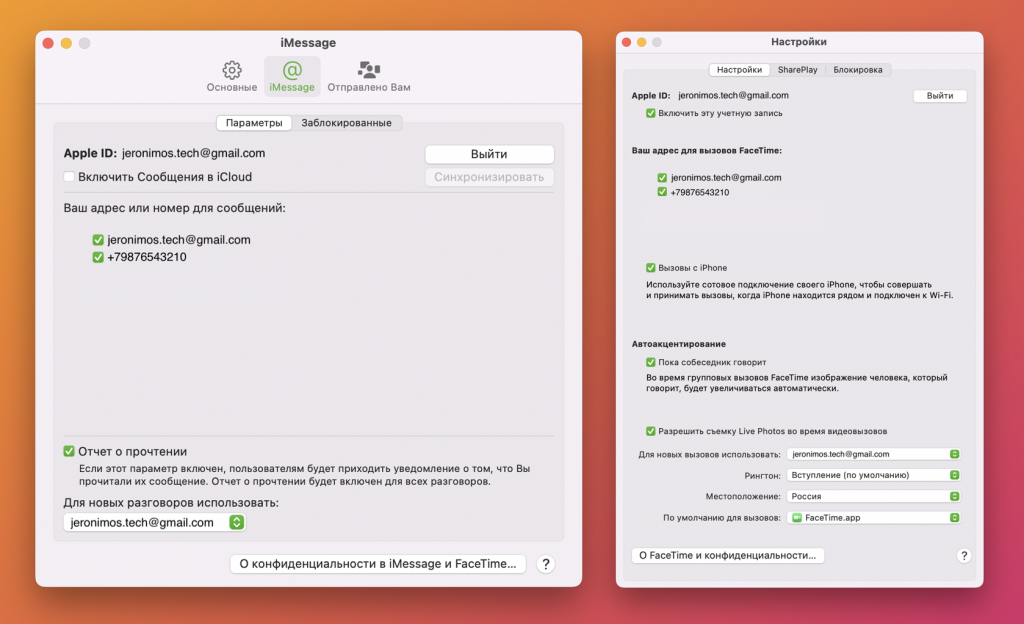1024x624 pixels.
Task: Open По умолчанию для вызовов dropdown
Action: pos(874,518)
